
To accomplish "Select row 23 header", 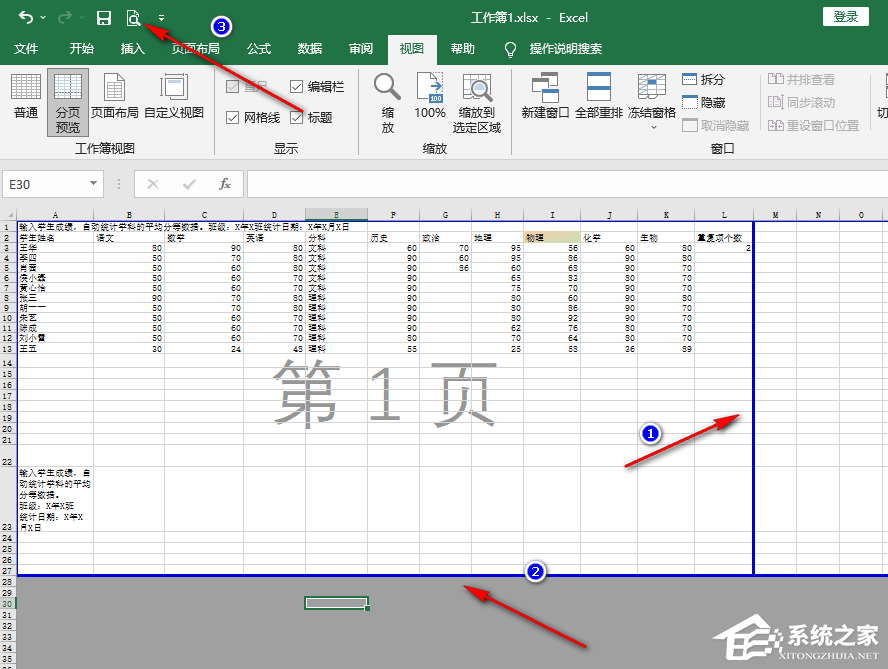I will tap(7, 499).
